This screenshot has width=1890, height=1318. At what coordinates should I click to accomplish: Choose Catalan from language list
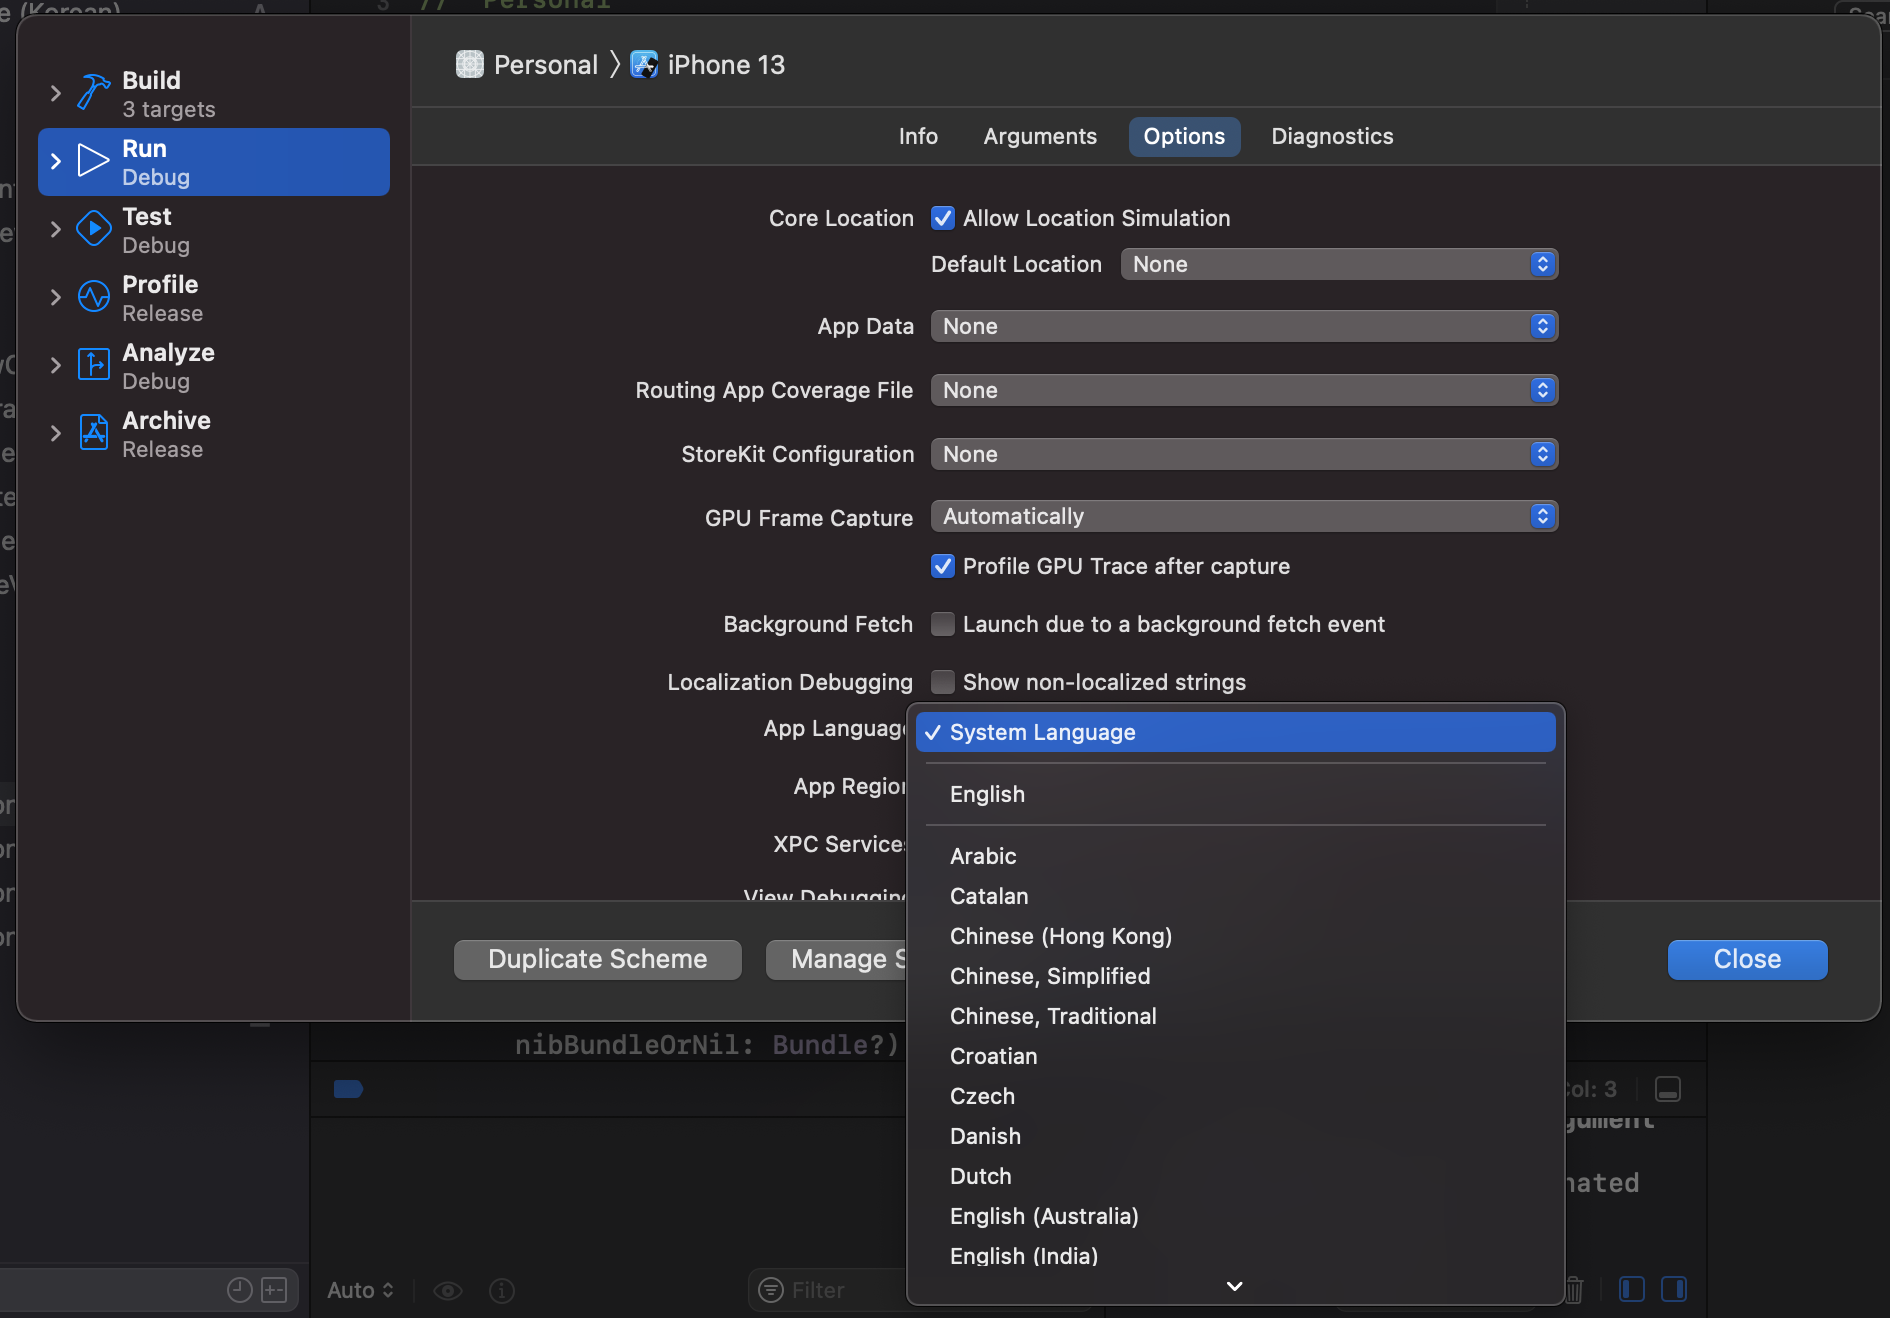(x=1235, y=896)
